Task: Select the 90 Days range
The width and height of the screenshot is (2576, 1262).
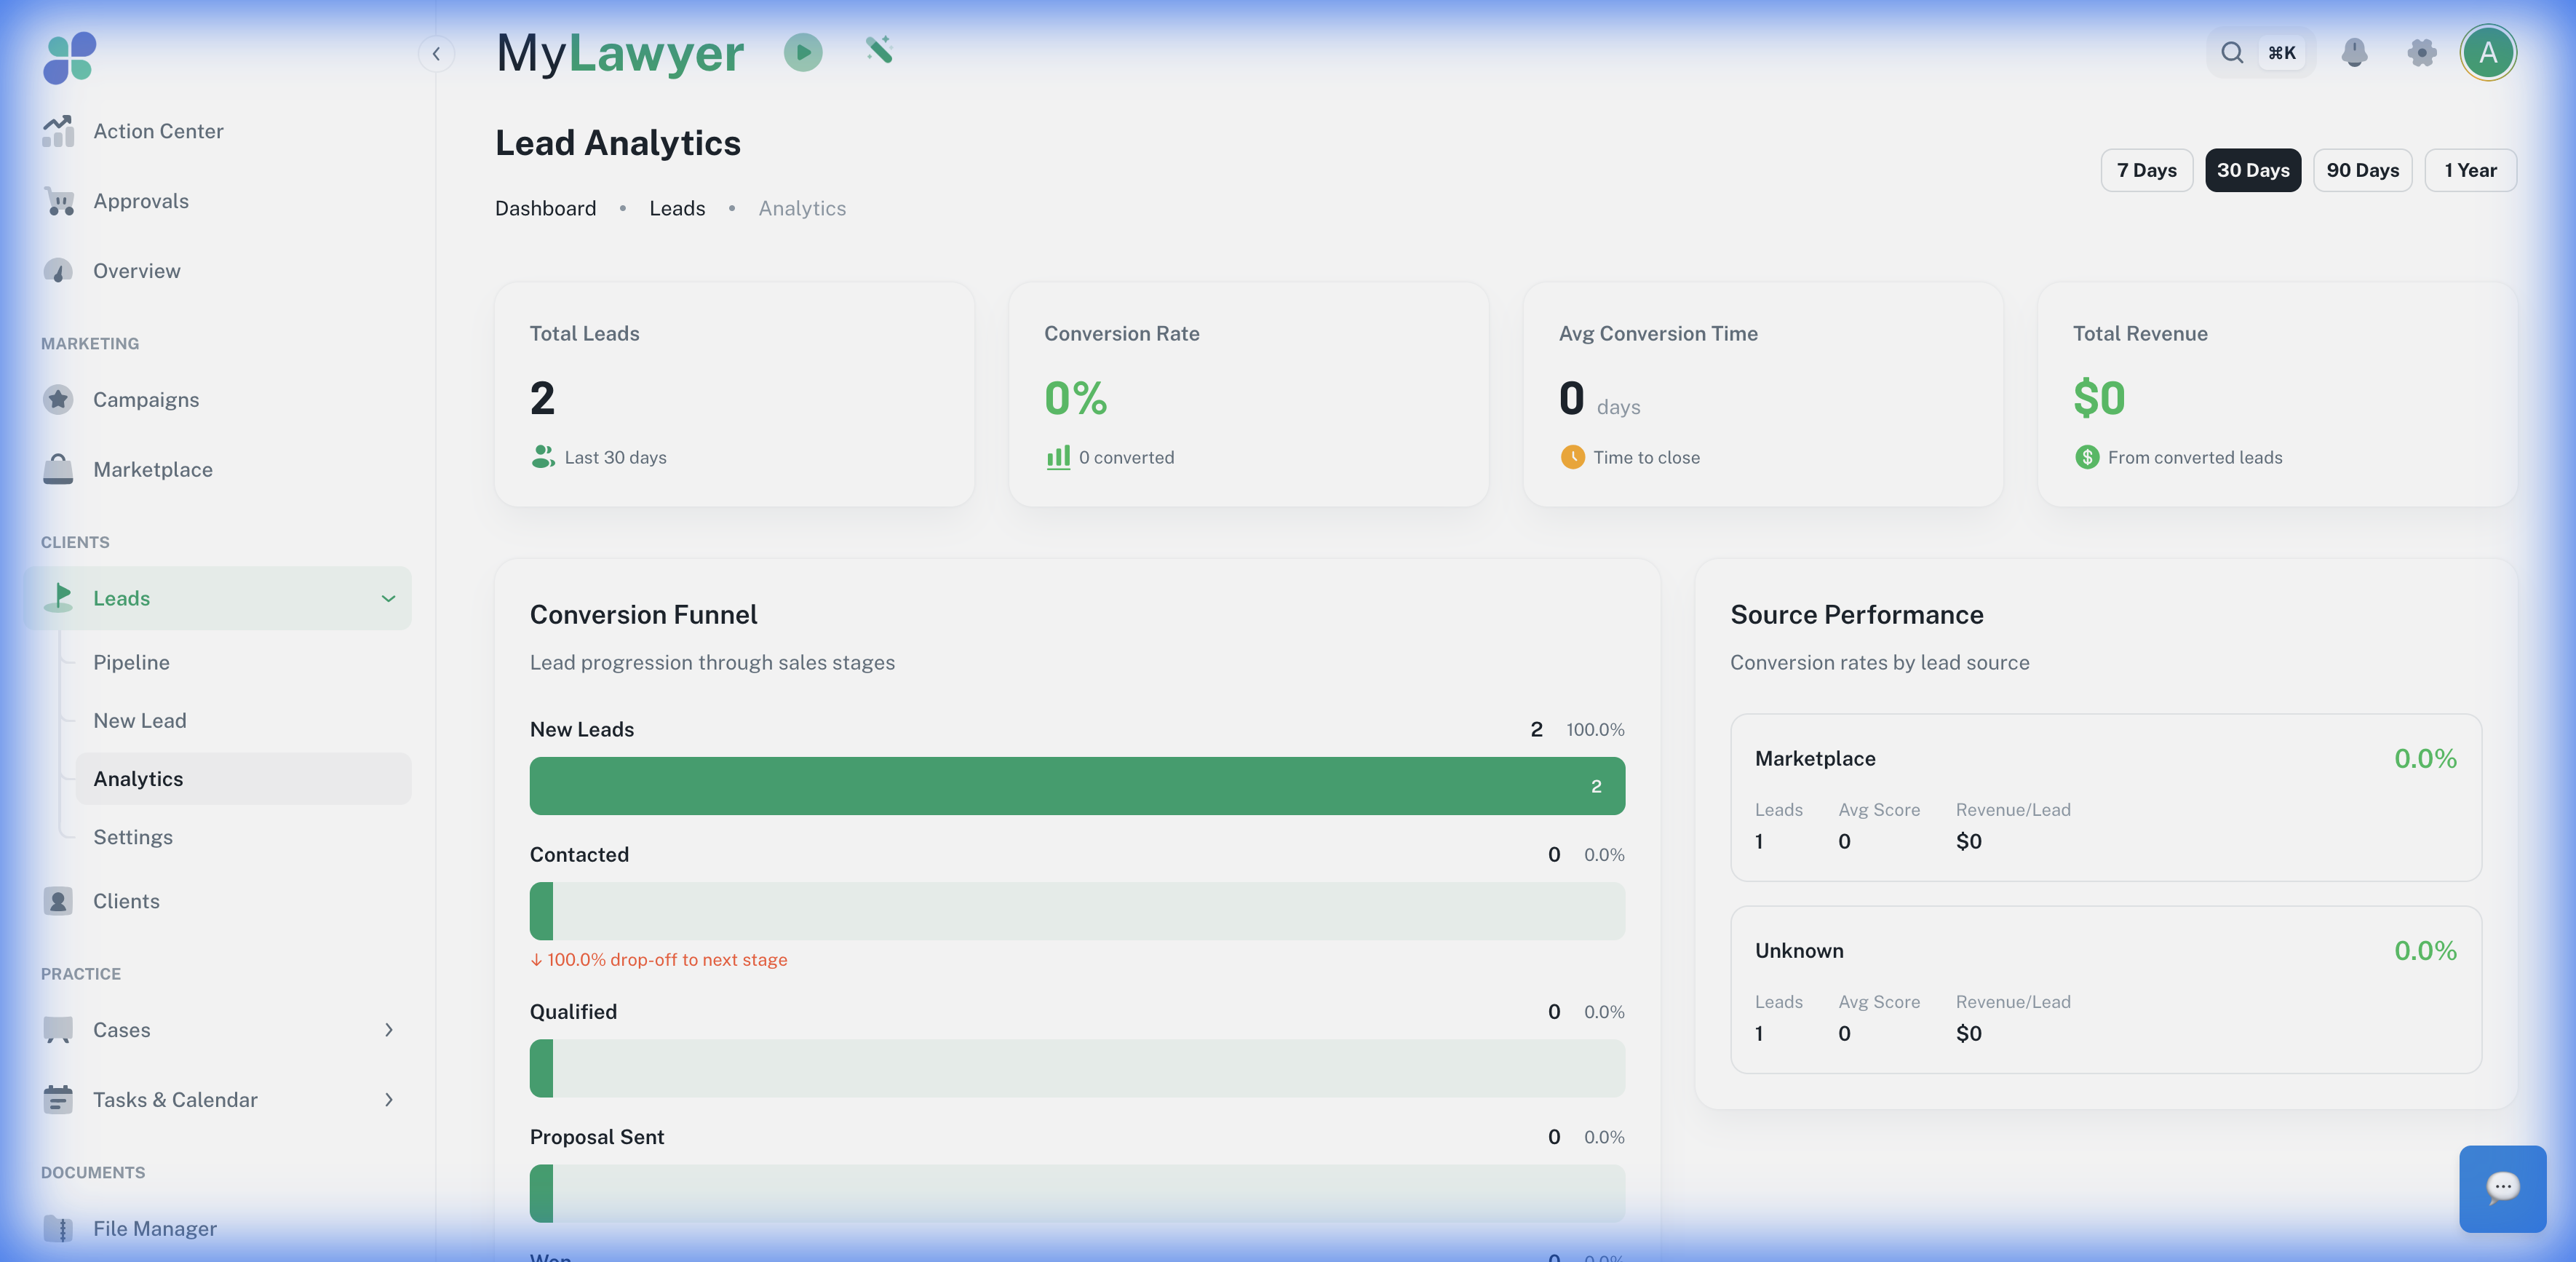Action: point(2362,170)
